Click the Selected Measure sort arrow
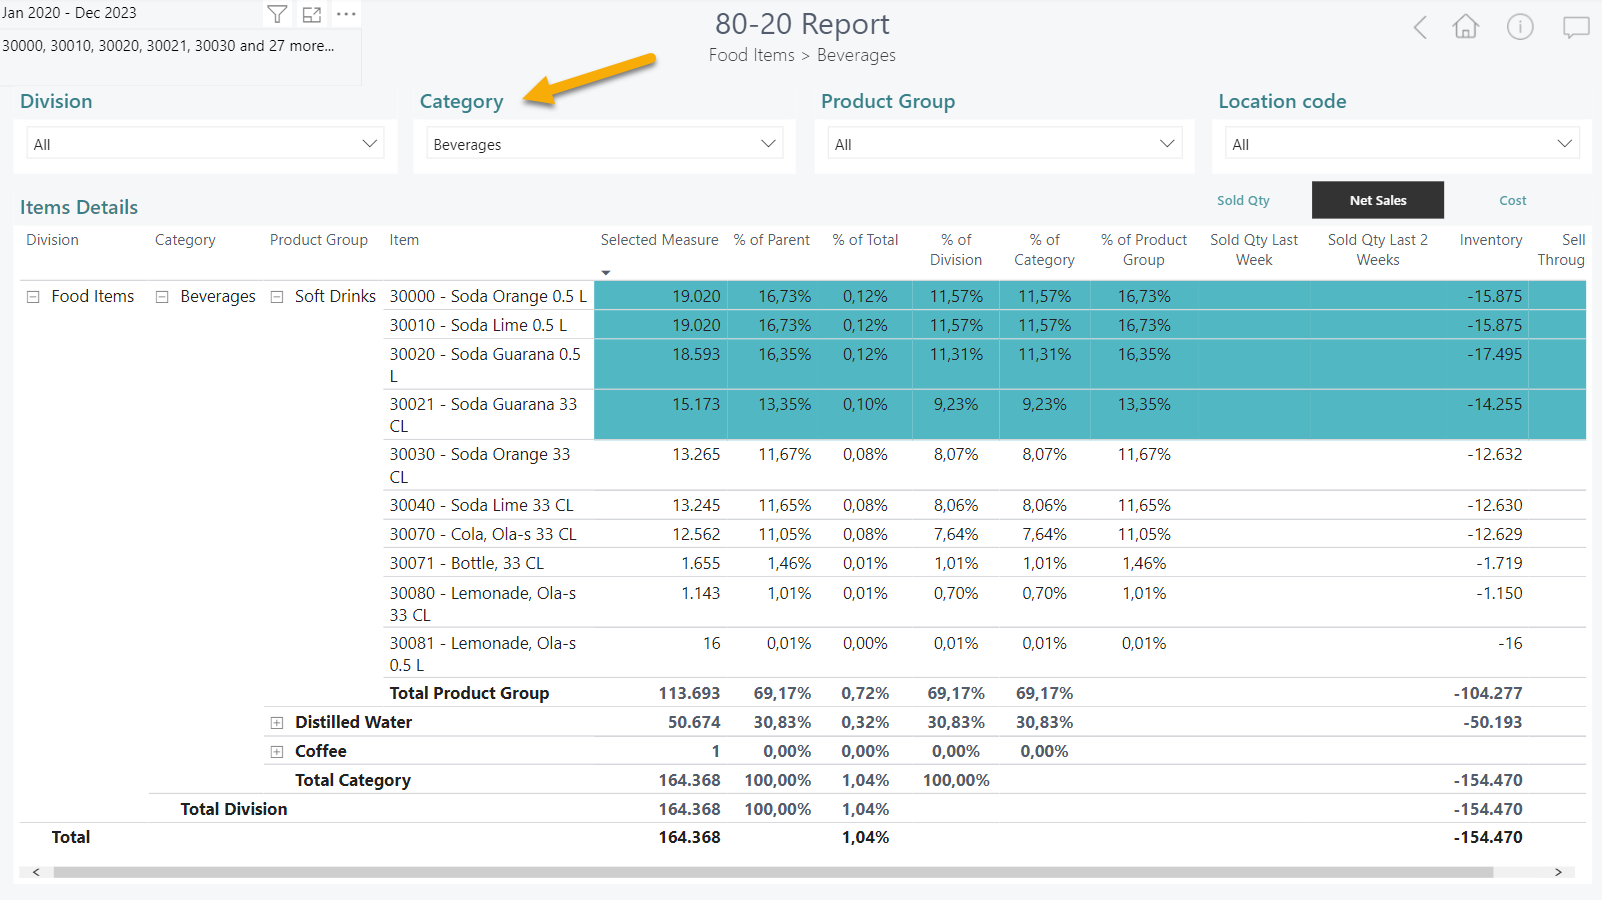Viewport: 1602px width, 900px height. point(606,273)
